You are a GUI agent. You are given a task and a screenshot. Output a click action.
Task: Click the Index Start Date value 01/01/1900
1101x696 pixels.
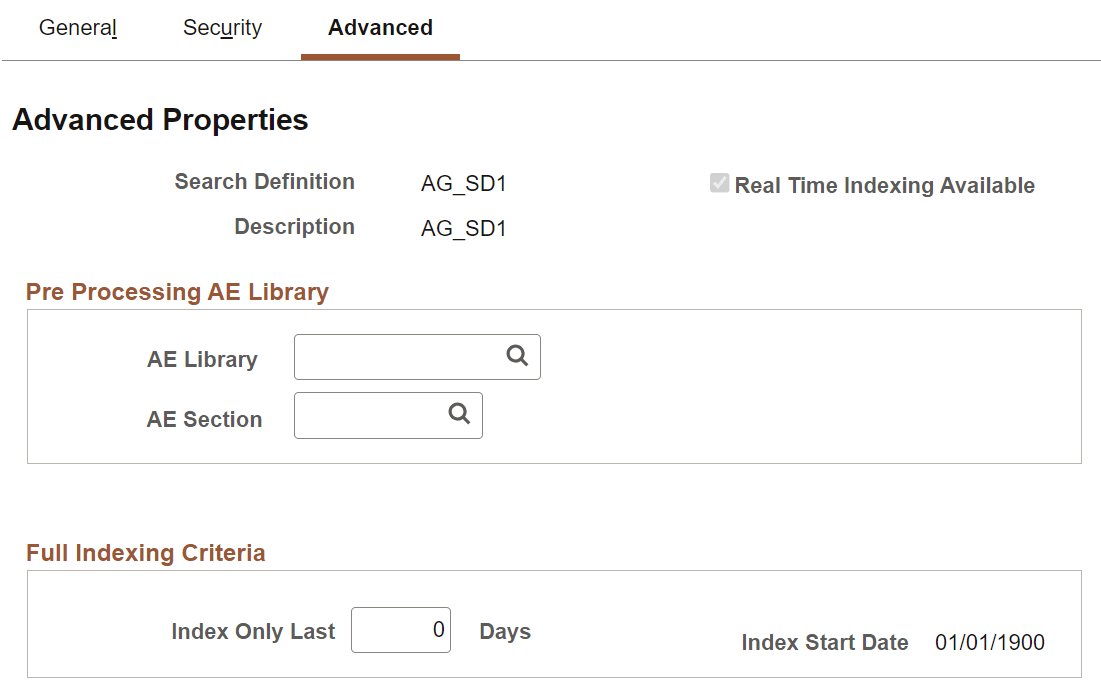click(x=991, y=643)
